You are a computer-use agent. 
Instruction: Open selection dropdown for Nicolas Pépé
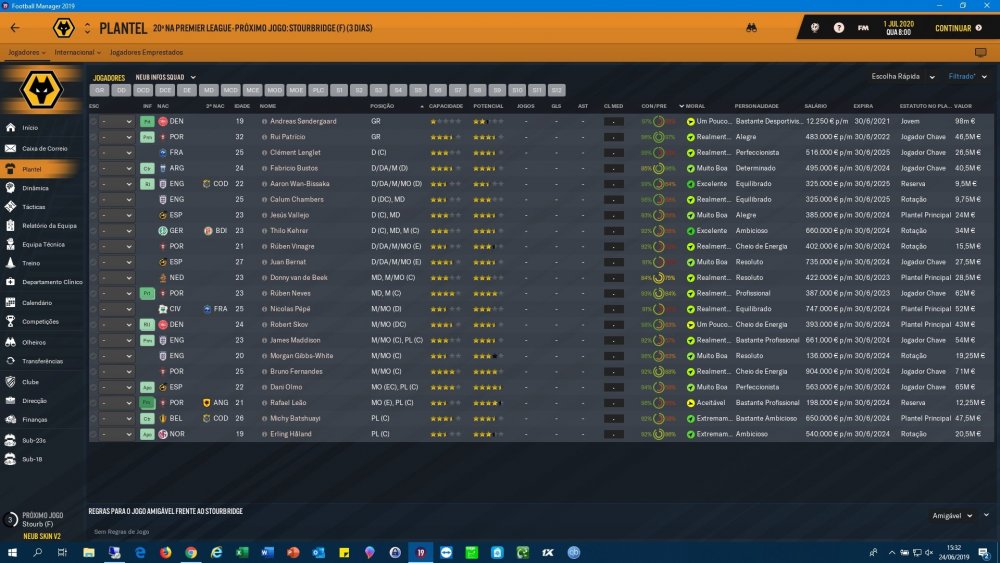pyautogui.click(x=116, y=309)
